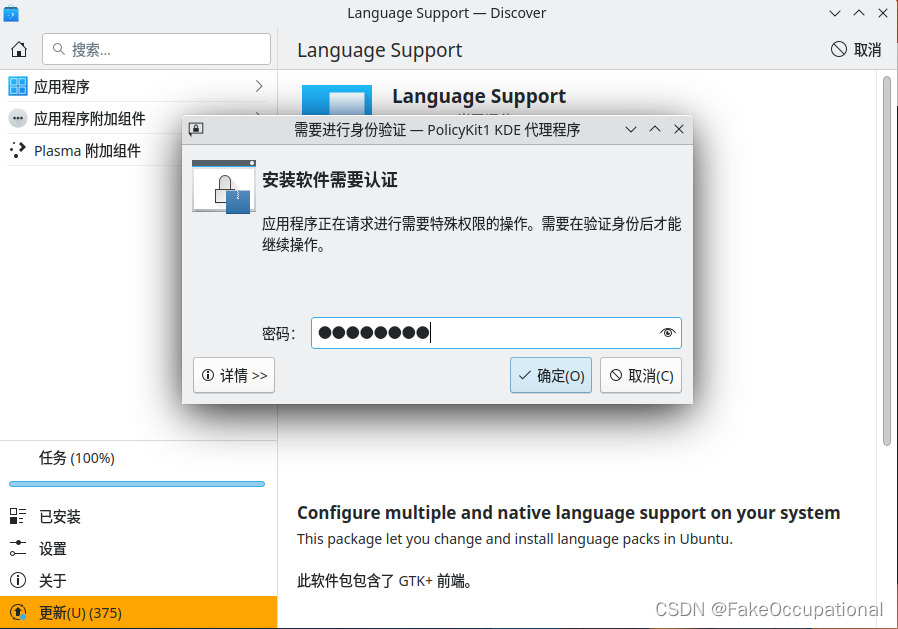This screenshot has width=898, height=629.
Task: Open 设置 settings page
Action: [x=137, y=549]
